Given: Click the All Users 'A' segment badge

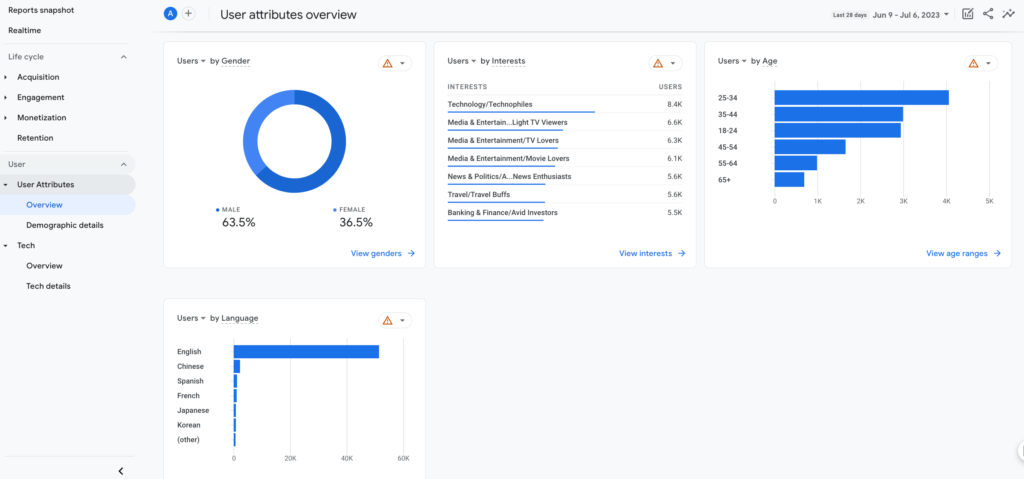Looking at the screenshot, I should tap(171, 14).
